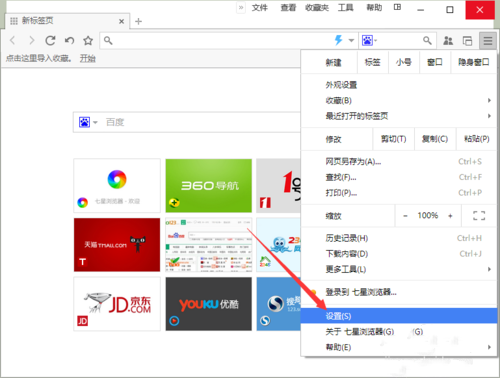
Task: Open the navigation site screenshot thumbnail
Action: point(209,245)
